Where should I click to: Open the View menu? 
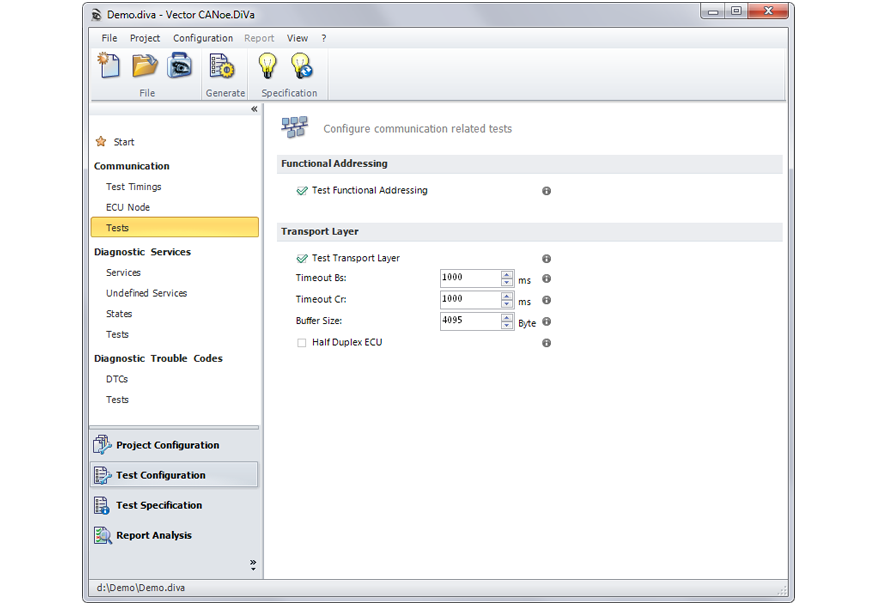coord(297,38)
